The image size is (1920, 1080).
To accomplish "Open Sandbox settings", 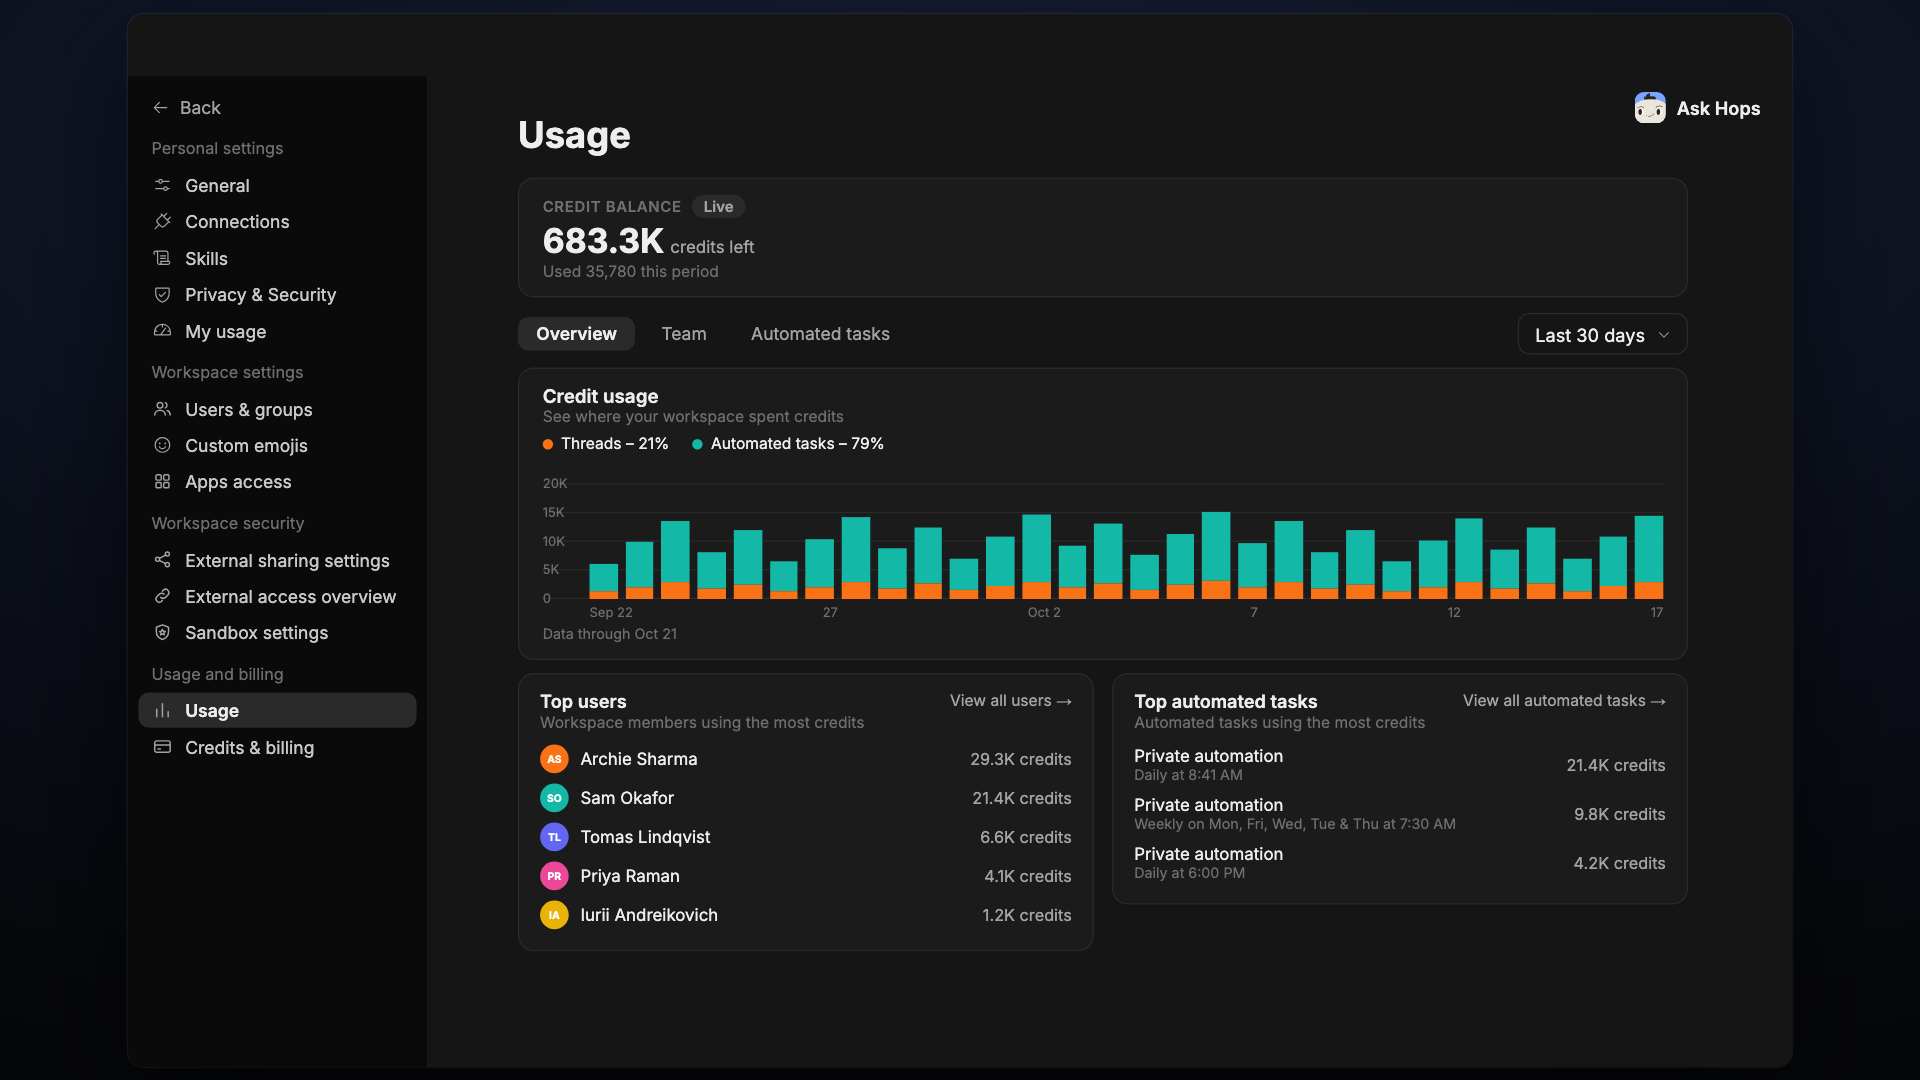I will click(277, 632).
